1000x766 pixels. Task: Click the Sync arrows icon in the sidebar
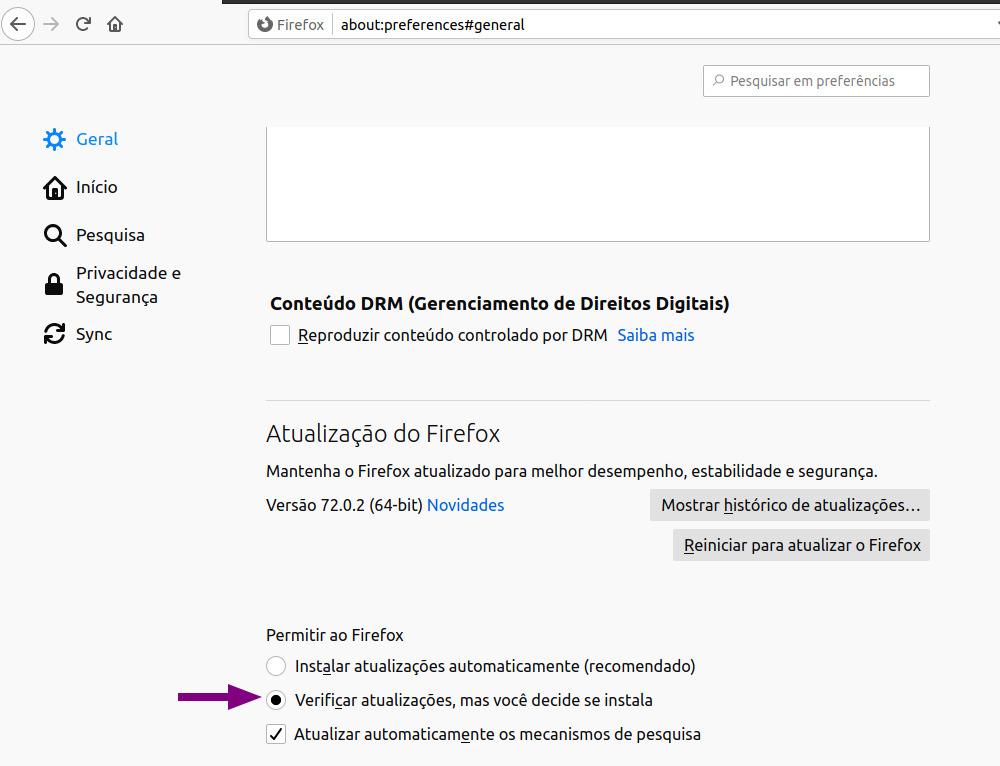click(54, 334)
